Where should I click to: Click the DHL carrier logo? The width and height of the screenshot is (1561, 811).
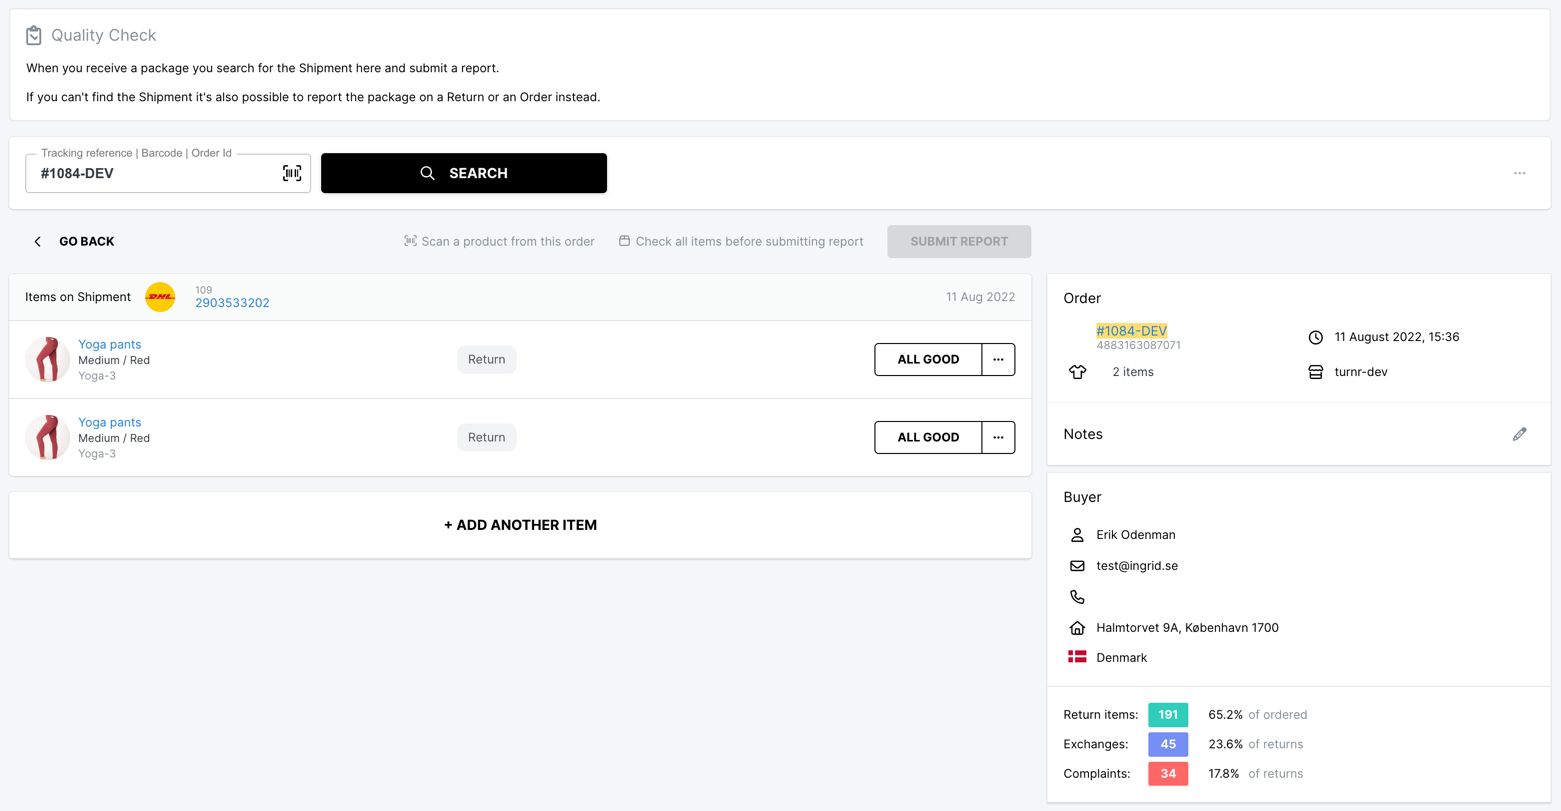coord(160,297)
